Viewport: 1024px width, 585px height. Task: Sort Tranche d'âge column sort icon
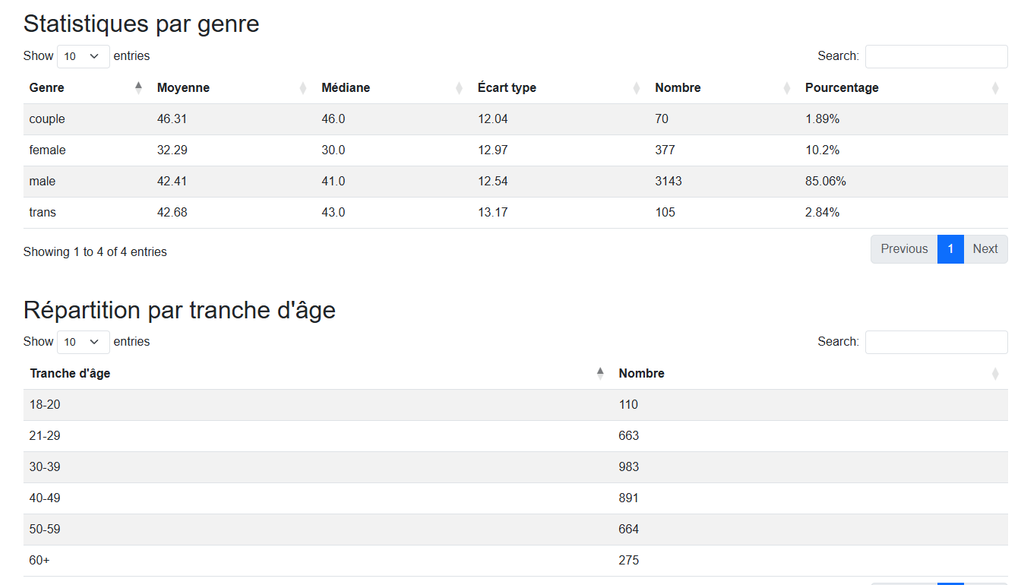pos(600,374)
